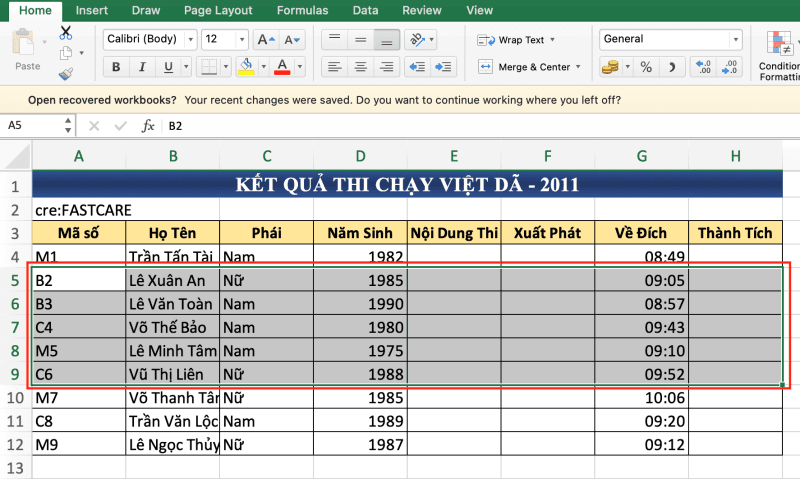This screenshot has height=479, width=800.
Task: Increase decimal places
Action: click(x=704, y=67)
